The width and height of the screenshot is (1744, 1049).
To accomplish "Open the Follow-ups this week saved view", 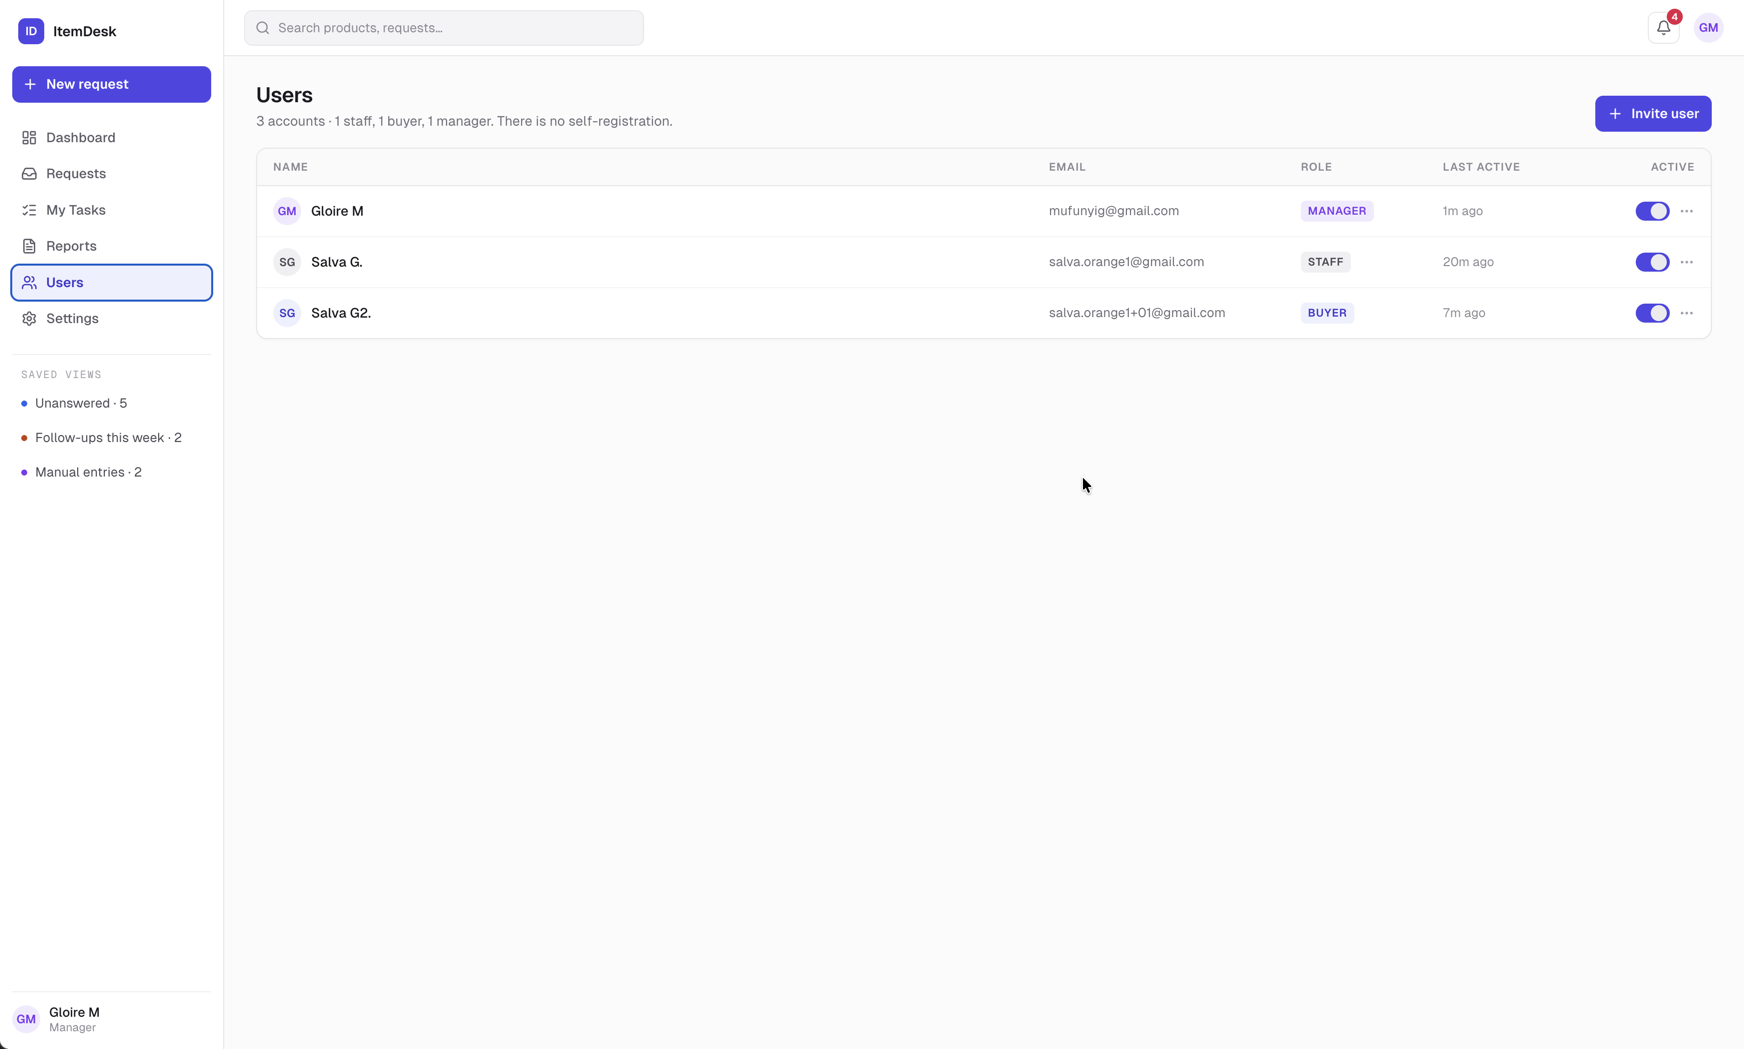I will coord(111,438).
